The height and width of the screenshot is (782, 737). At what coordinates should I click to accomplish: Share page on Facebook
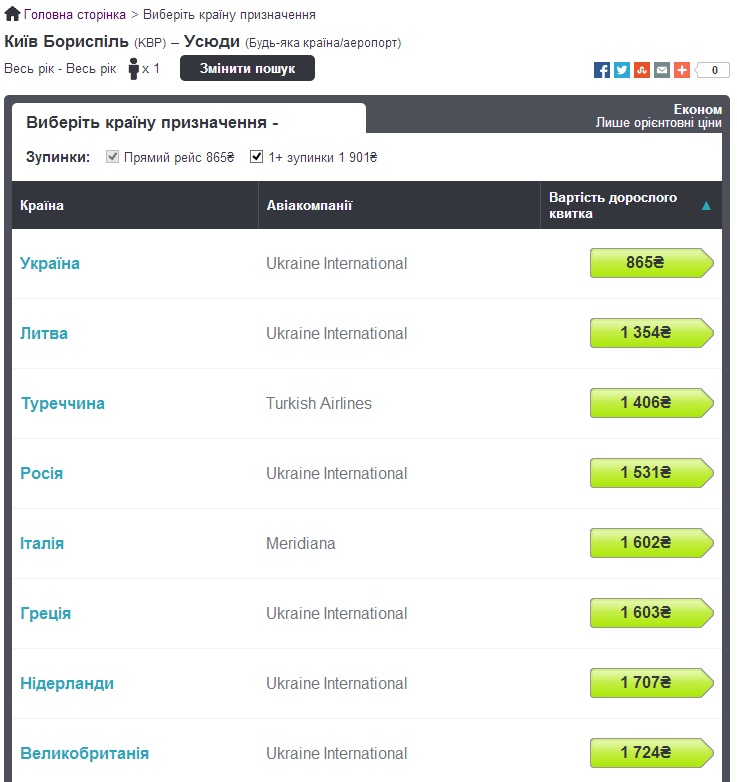click(x=602, y=70)
